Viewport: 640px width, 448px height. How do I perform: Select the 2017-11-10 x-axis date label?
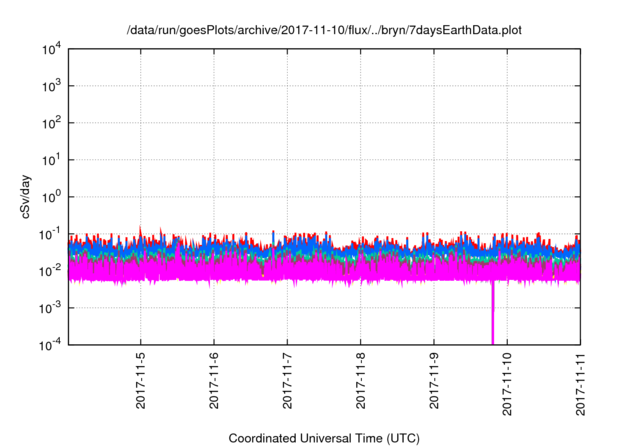pos(507,384)
